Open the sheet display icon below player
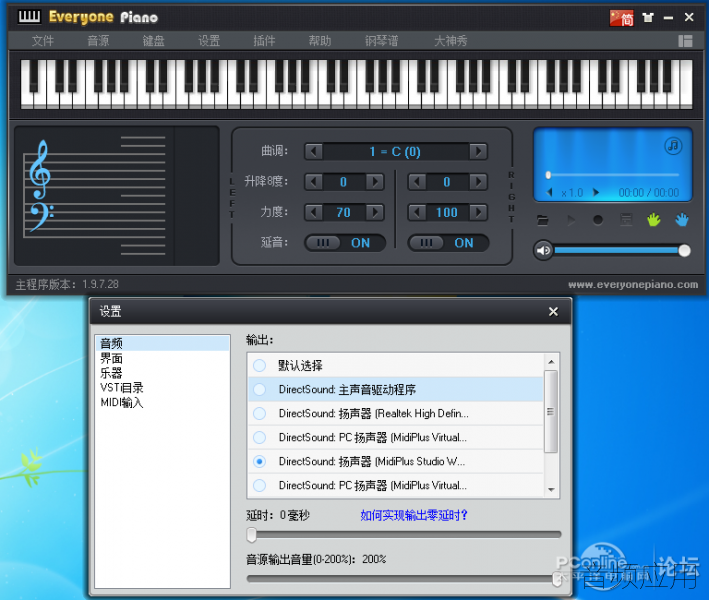The image size is (709, 600). click(x=626, y=220)
